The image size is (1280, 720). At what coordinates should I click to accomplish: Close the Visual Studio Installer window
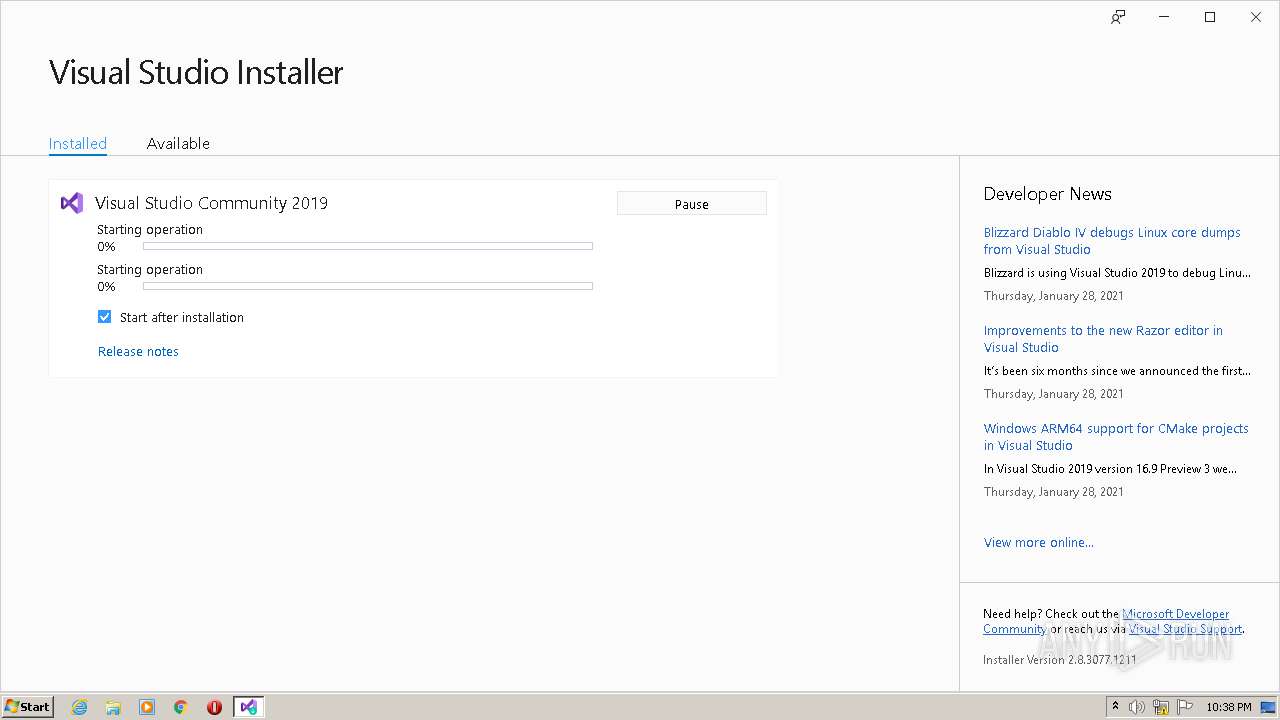coord(1256,17)
